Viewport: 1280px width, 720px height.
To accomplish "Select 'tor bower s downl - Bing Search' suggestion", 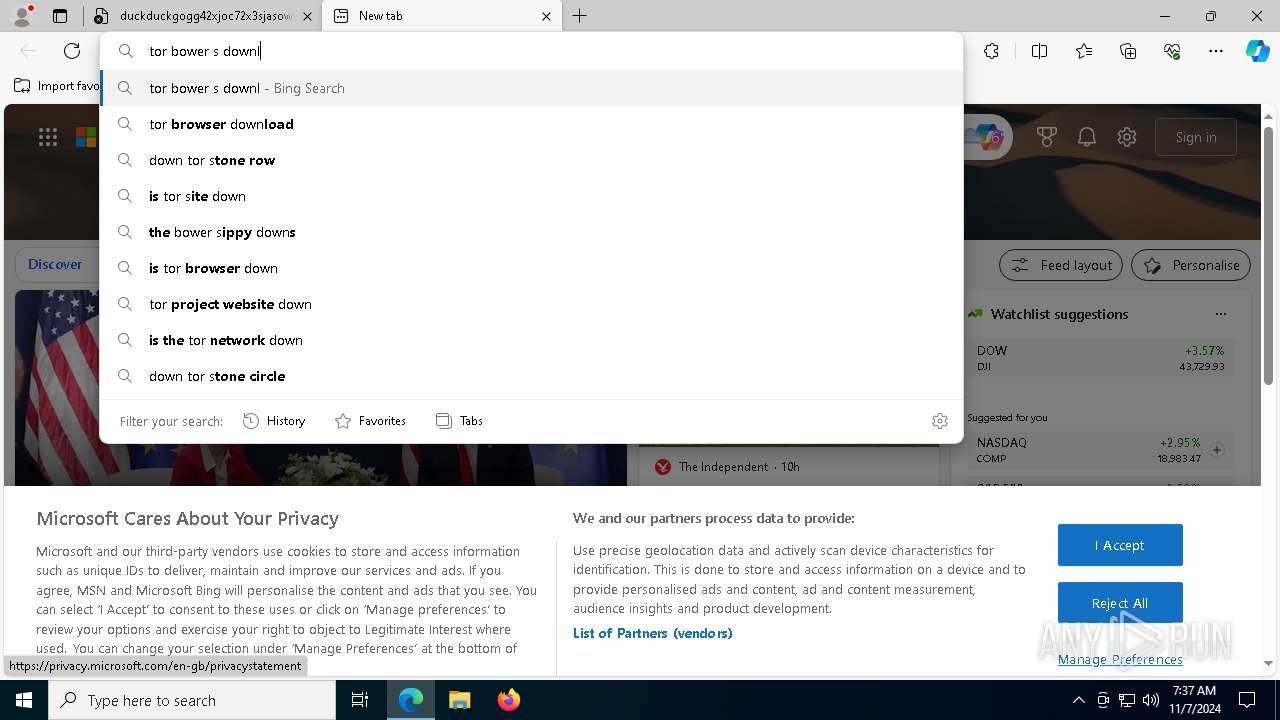I will click(x=531, y=88).
